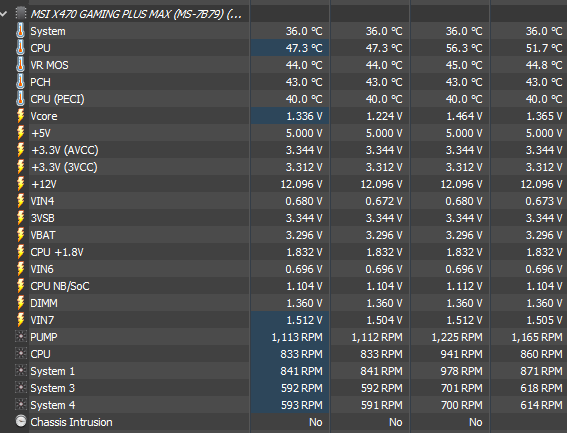The height and width of the screenshot is (433, 567).
Task: Click the 978 RPM System 1 maximum value
Action: pyautogui.click(x=461, y=371)
